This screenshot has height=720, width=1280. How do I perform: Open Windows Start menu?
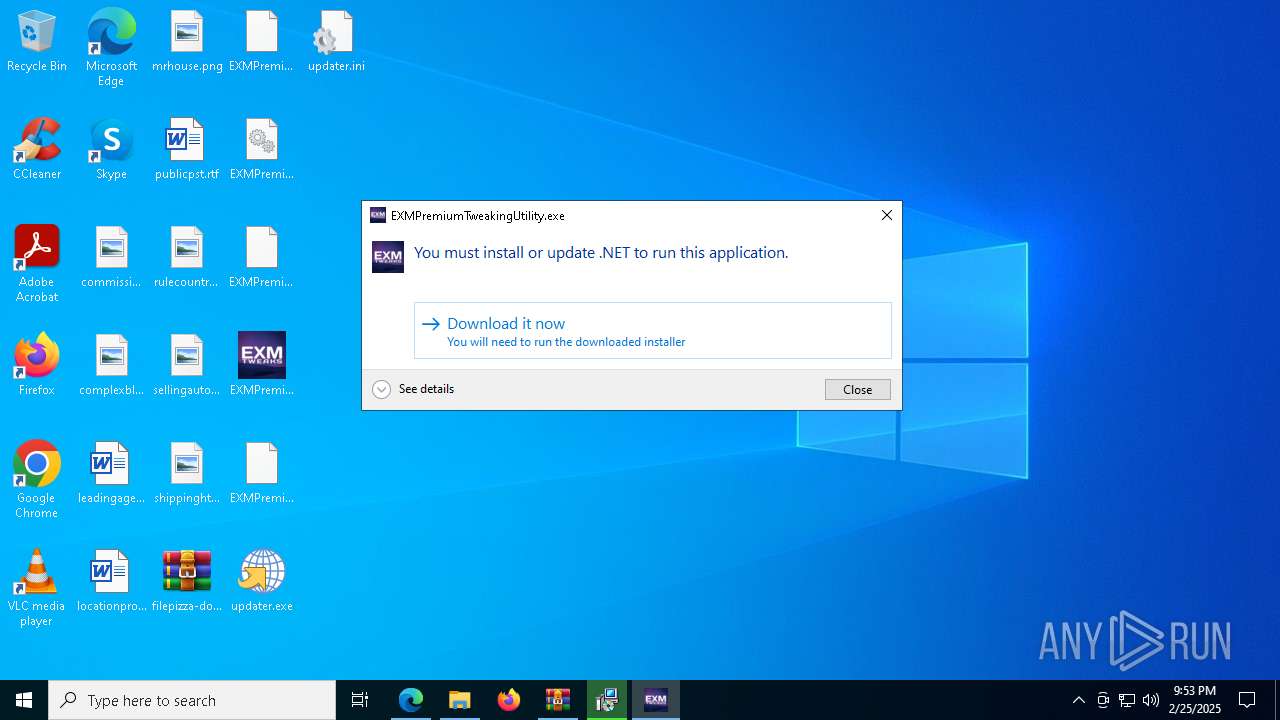point(24,700)
